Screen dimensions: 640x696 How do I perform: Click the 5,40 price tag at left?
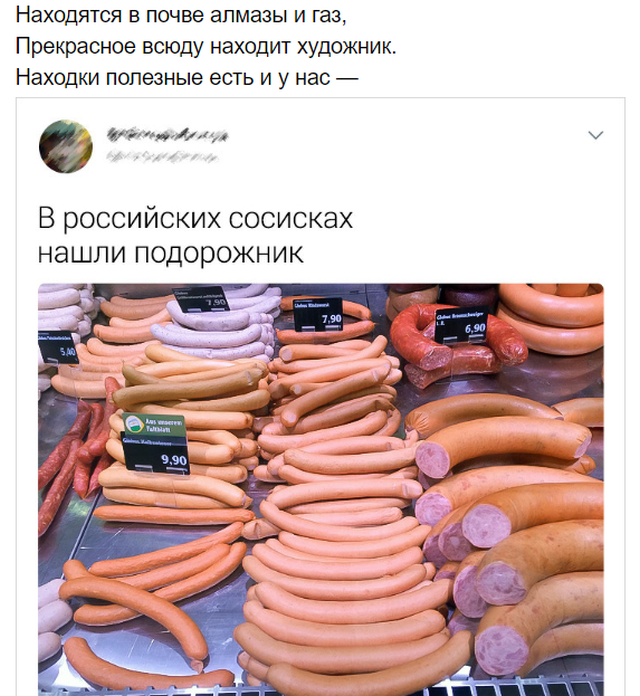click(58, 348)
